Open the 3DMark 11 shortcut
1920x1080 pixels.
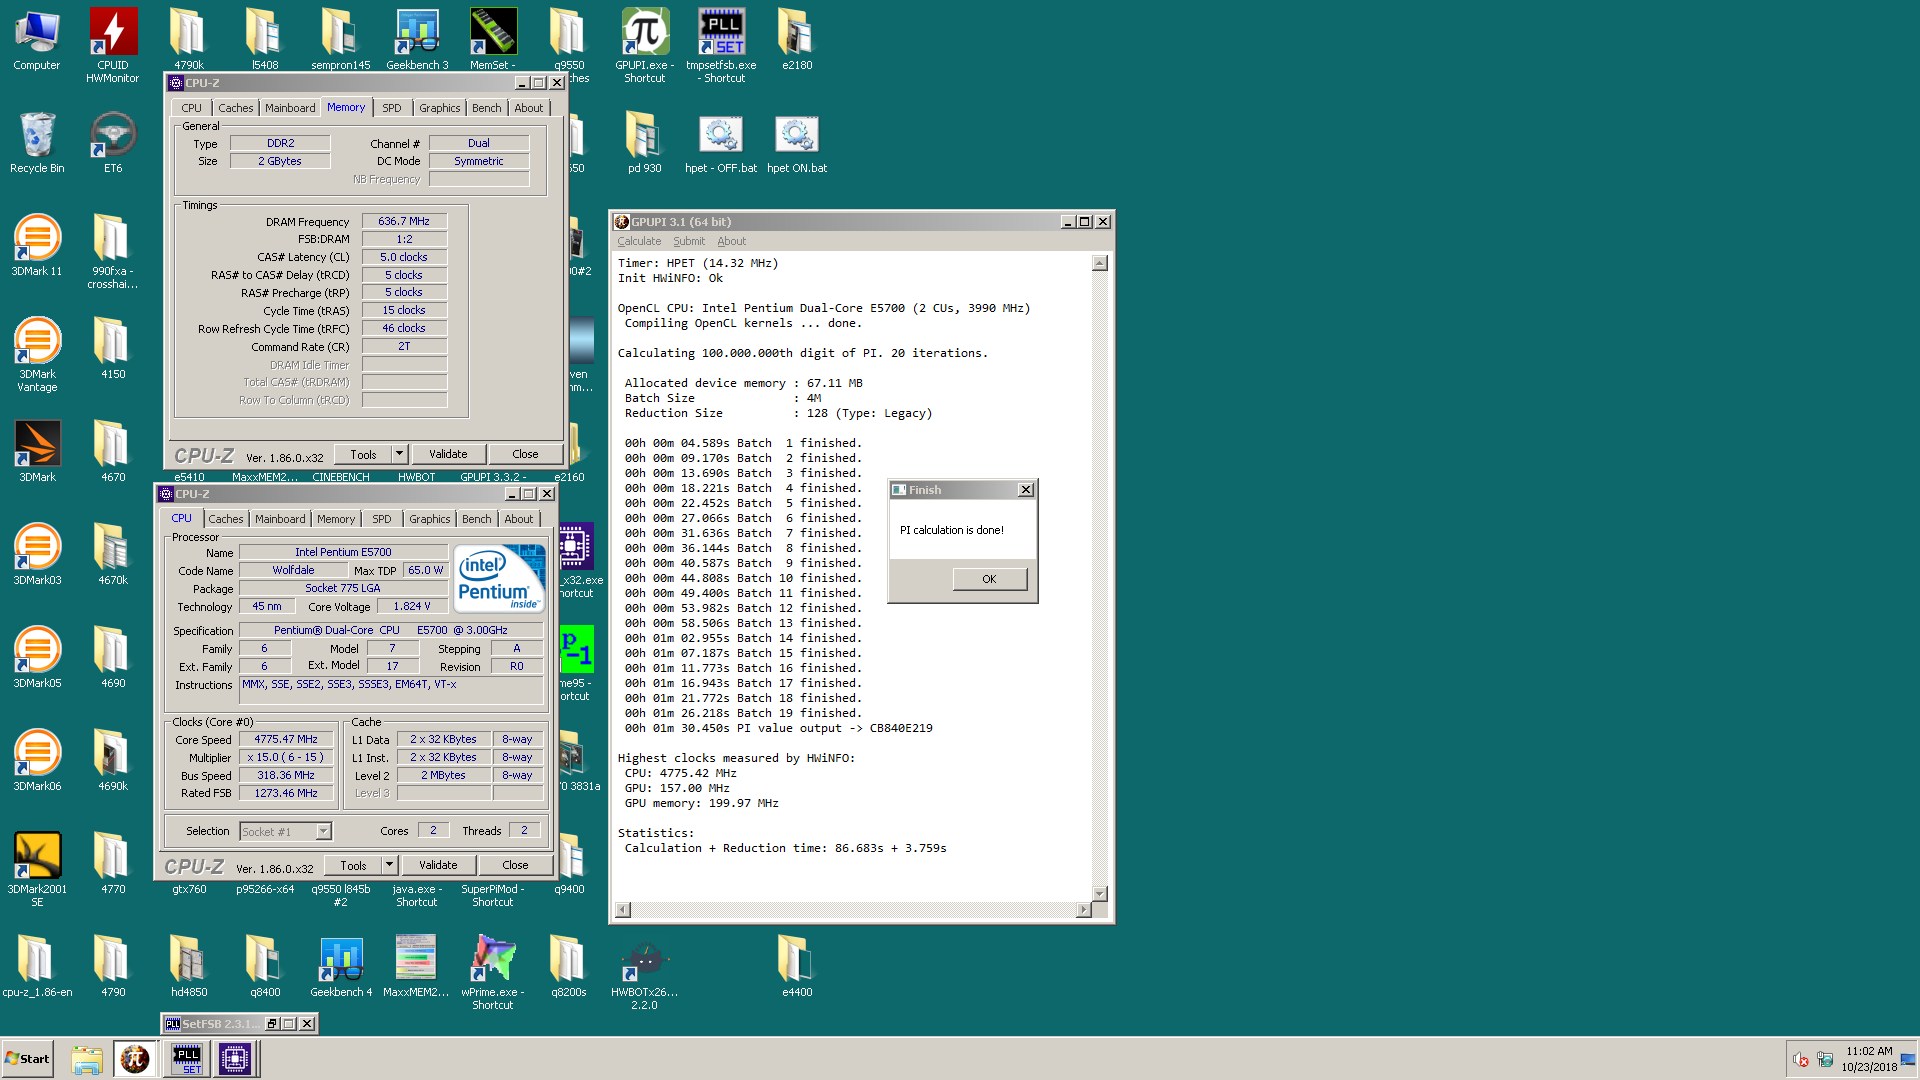tap(37, 245)
